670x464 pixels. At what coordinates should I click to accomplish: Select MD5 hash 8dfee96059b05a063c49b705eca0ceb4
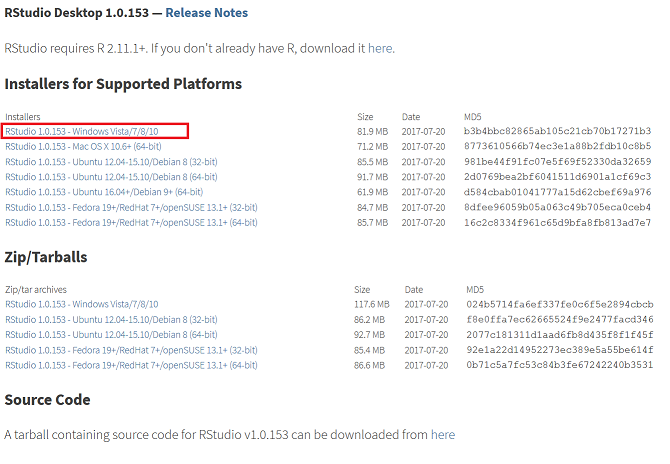(x=557, y=207)
